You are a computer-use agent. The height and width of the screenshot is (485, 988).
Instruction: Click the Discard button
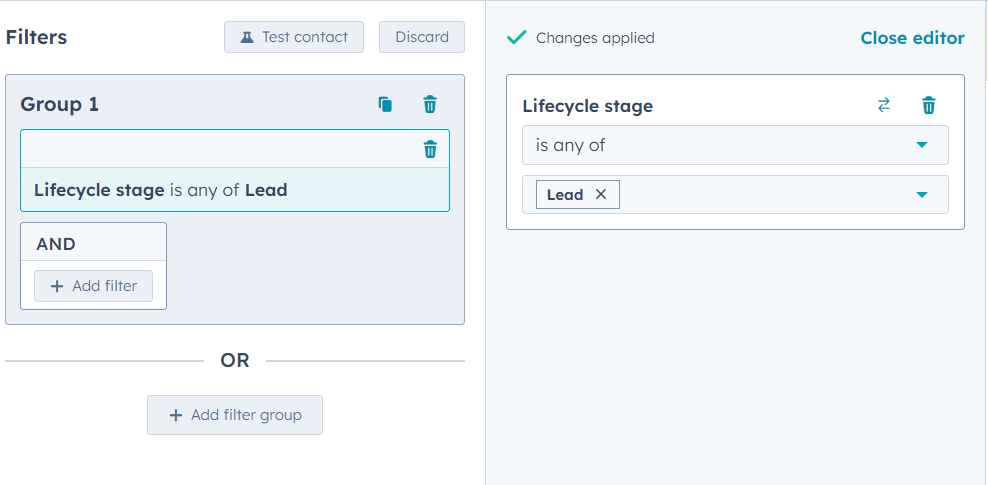tap(422, 37)
